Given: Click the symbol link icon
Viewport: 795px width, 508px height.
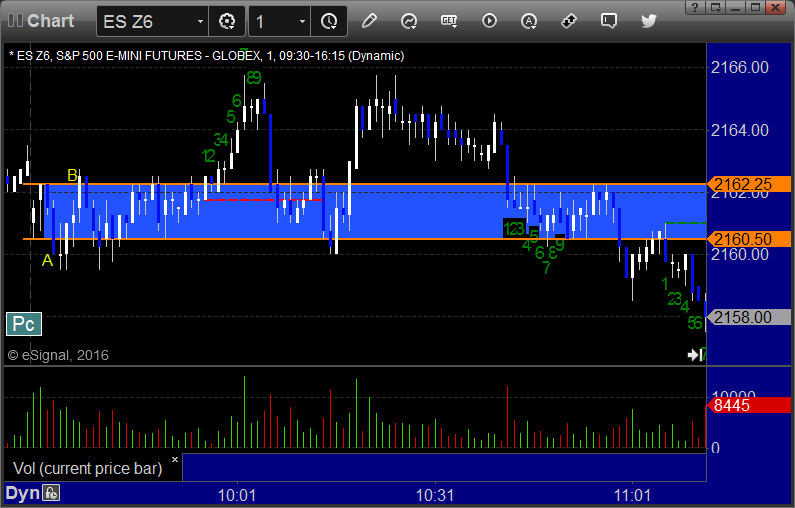Looking at the screenshot, I should pos(569,21).
